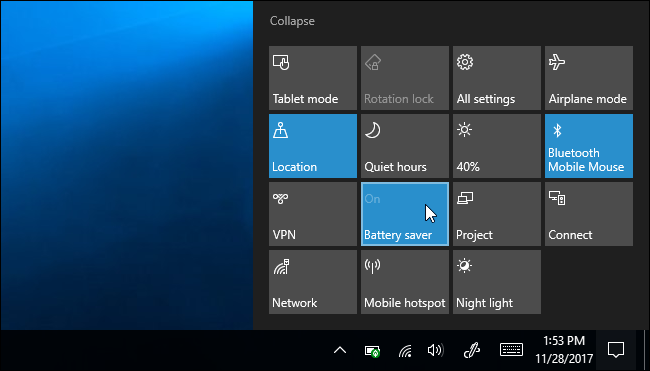
Task: Open the Project display tile
Action: pyautogui.click(x=497, y=214)
